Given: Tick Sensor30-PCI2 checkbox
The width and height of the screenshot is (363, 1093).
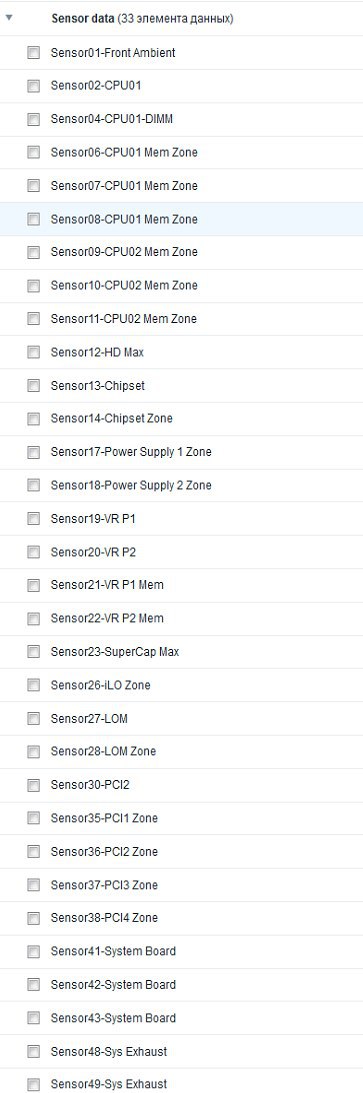Looking at the screenshot, I should click(x=33, y=785).
